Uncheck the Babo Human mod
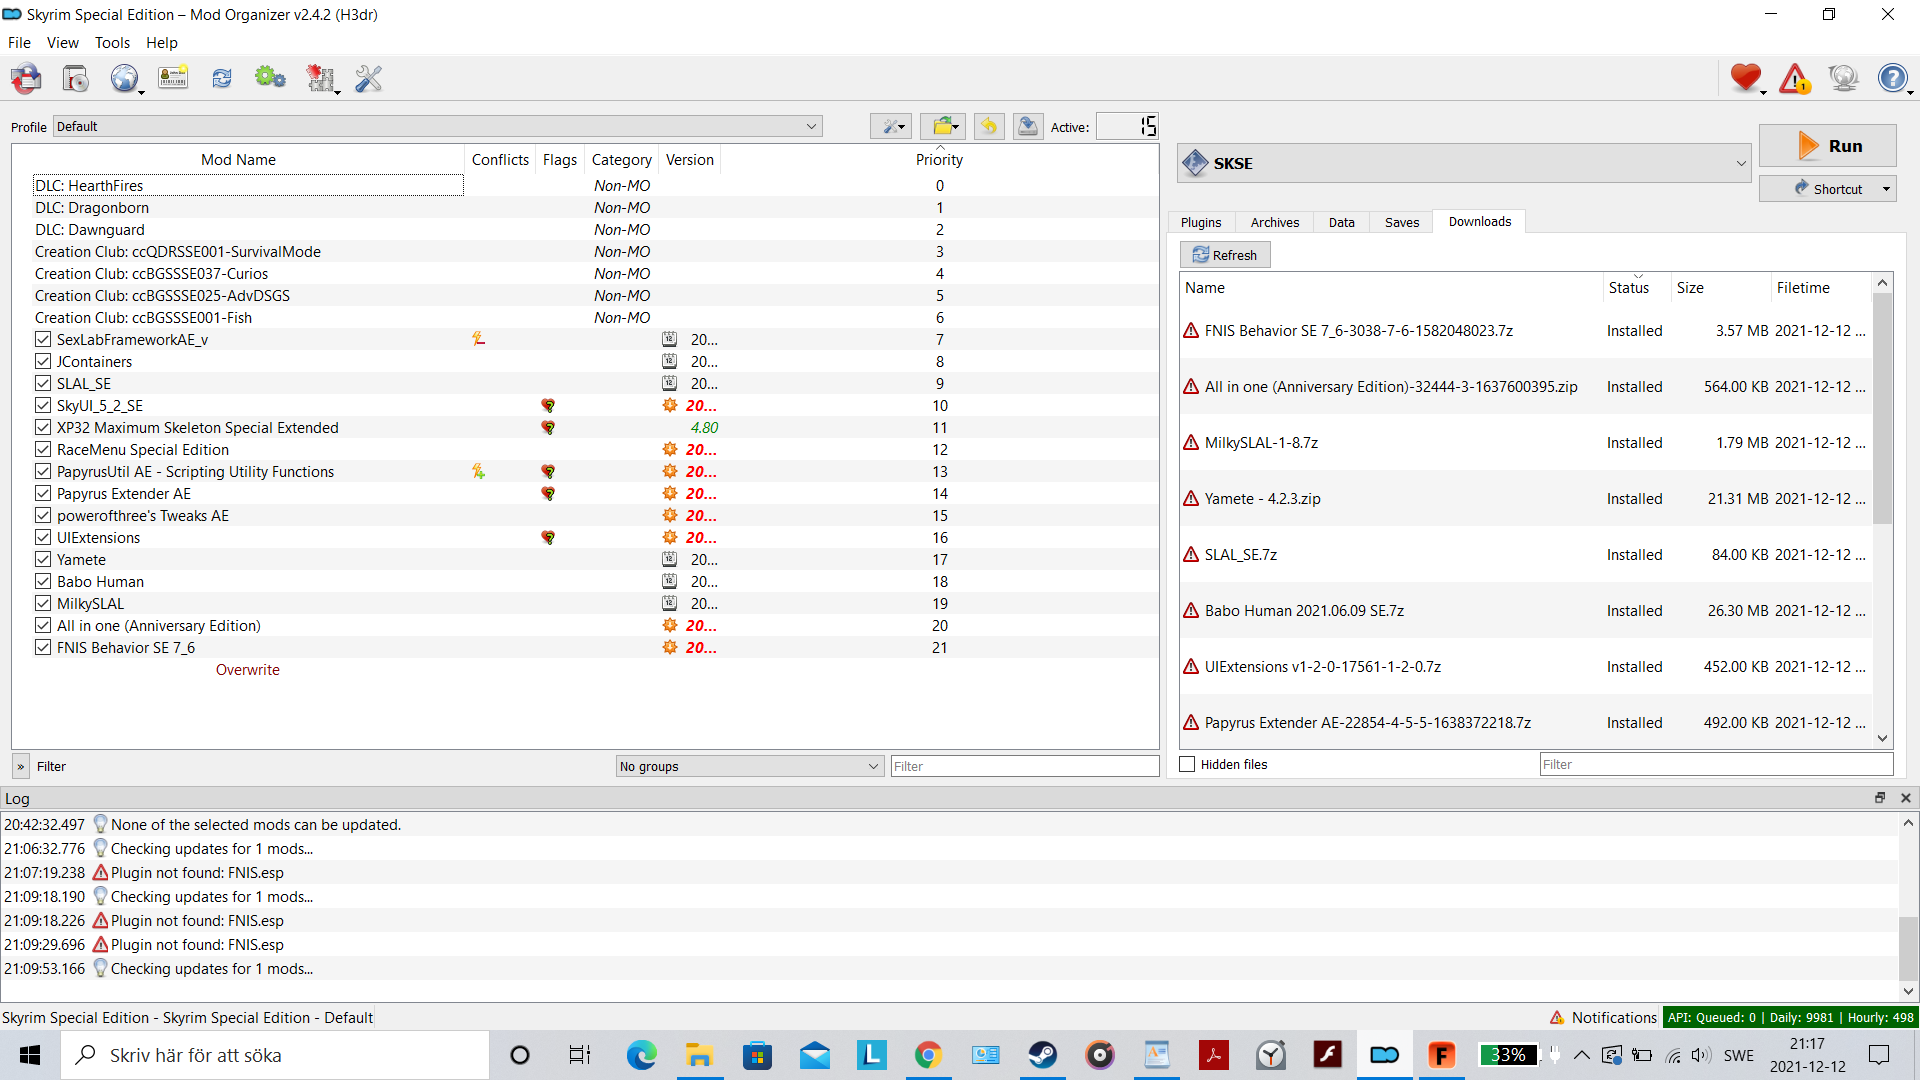The height and width of the screenshot is (1080, 1920). click(x=43, y=581)
